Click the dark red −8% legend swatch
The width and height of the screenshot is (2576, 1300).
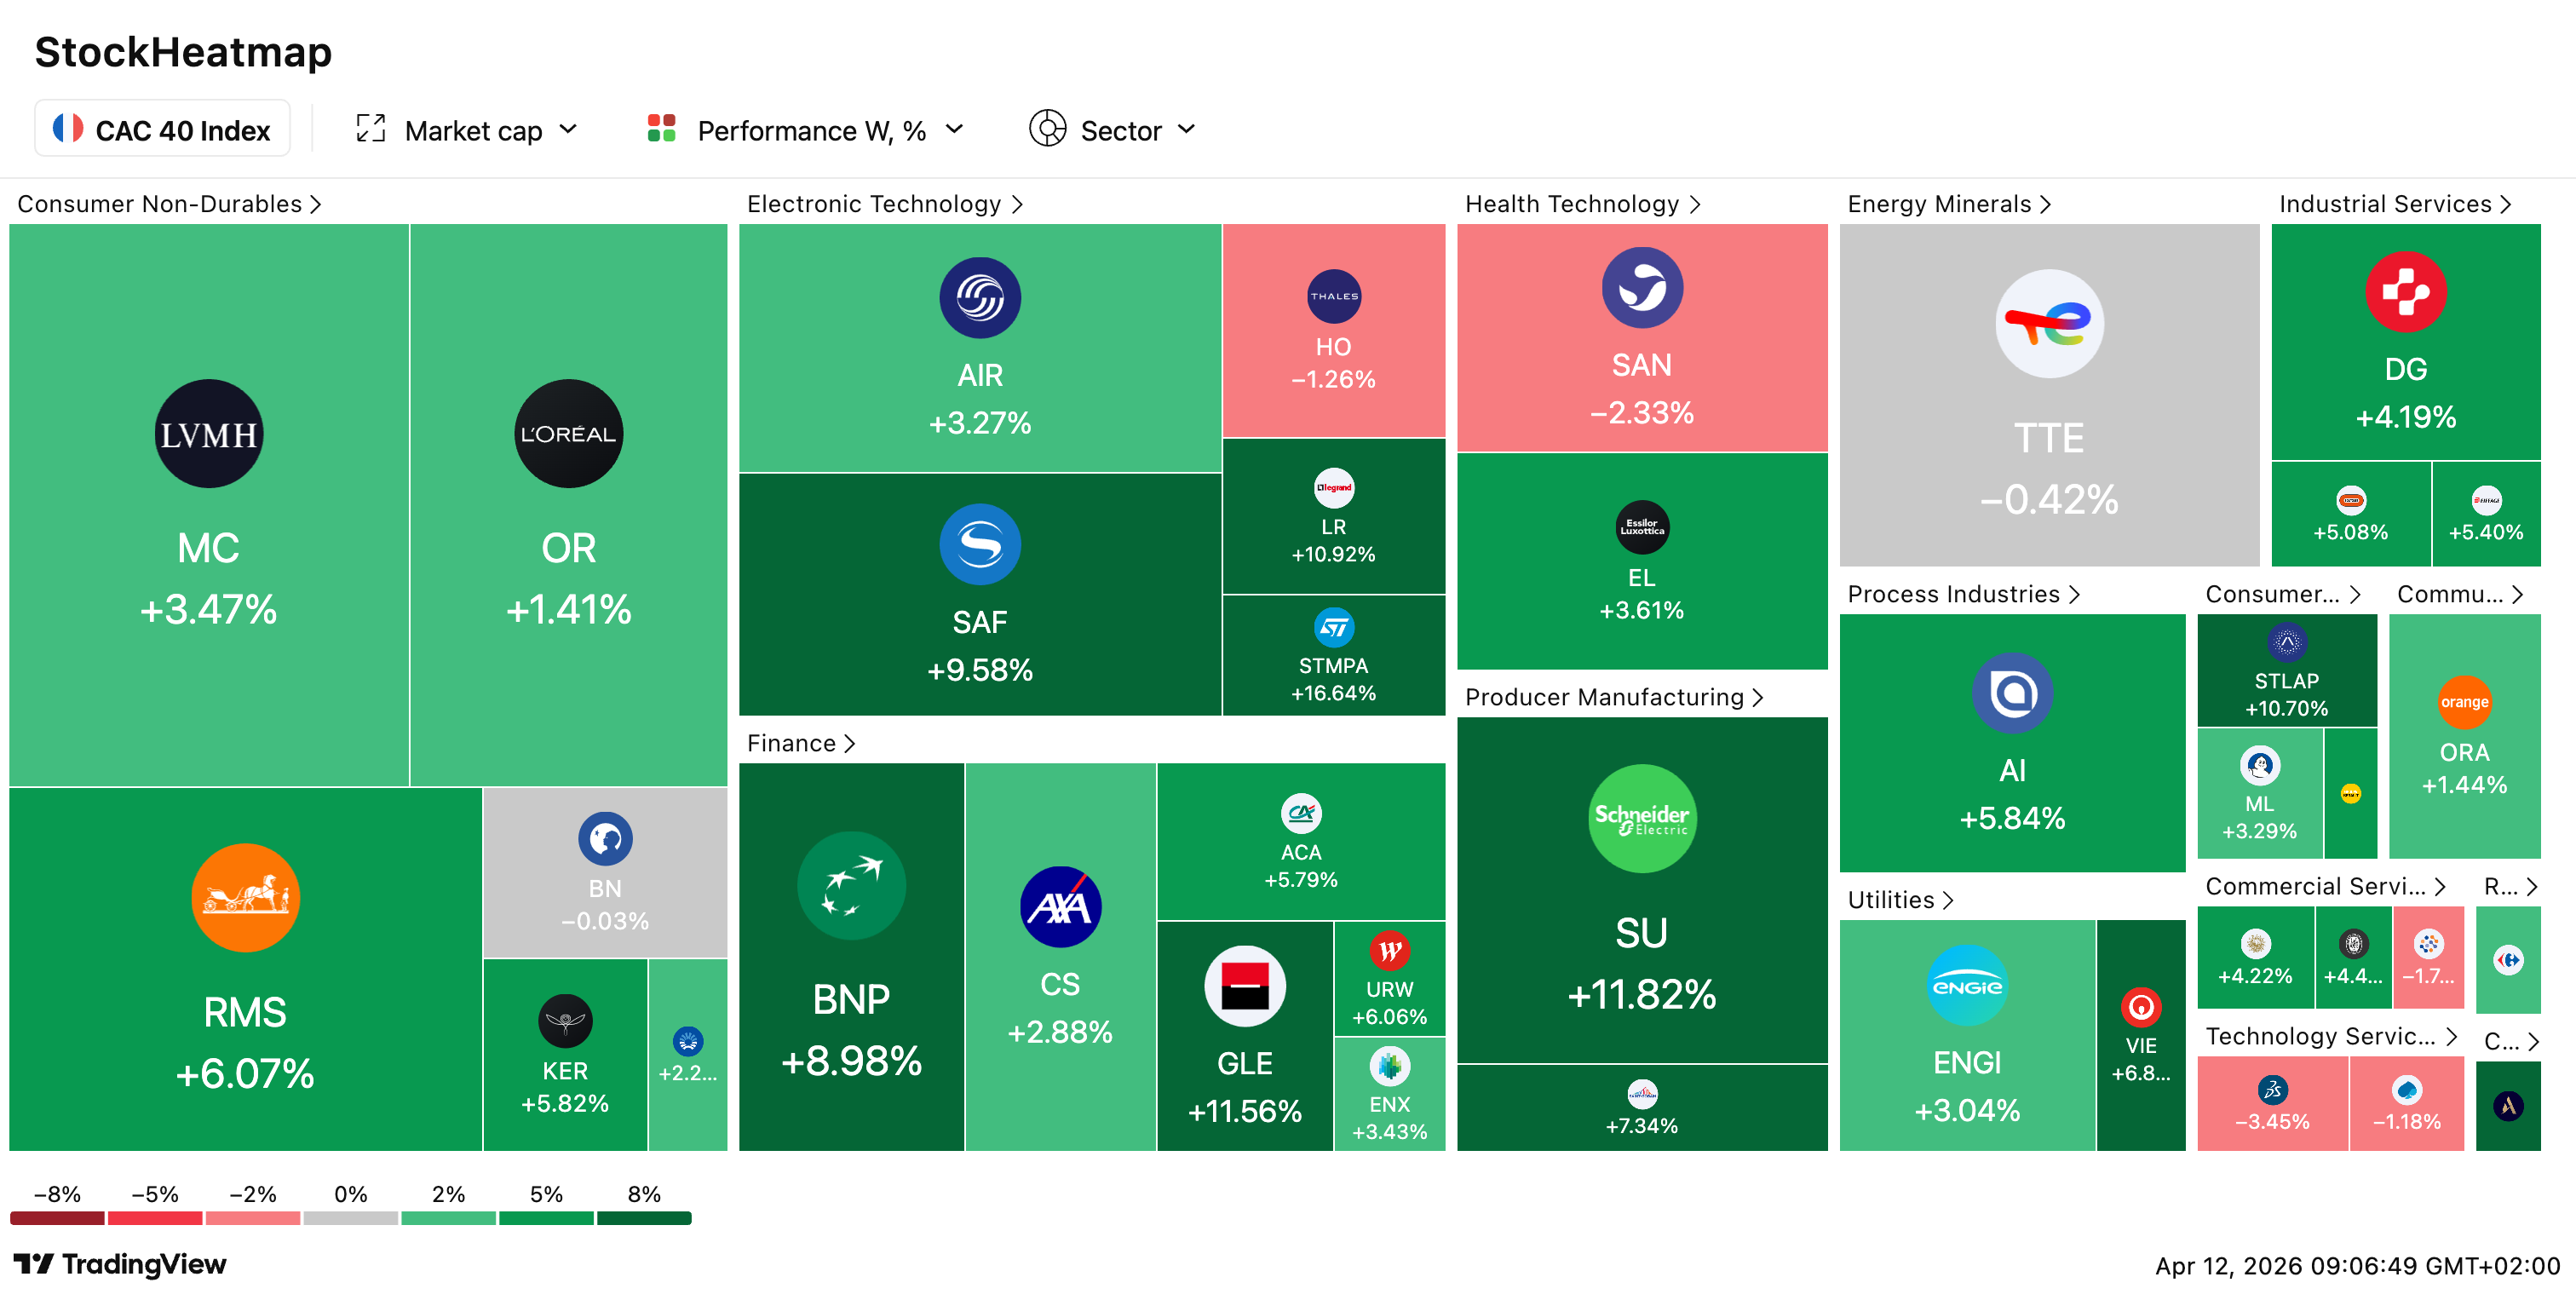57,1218
